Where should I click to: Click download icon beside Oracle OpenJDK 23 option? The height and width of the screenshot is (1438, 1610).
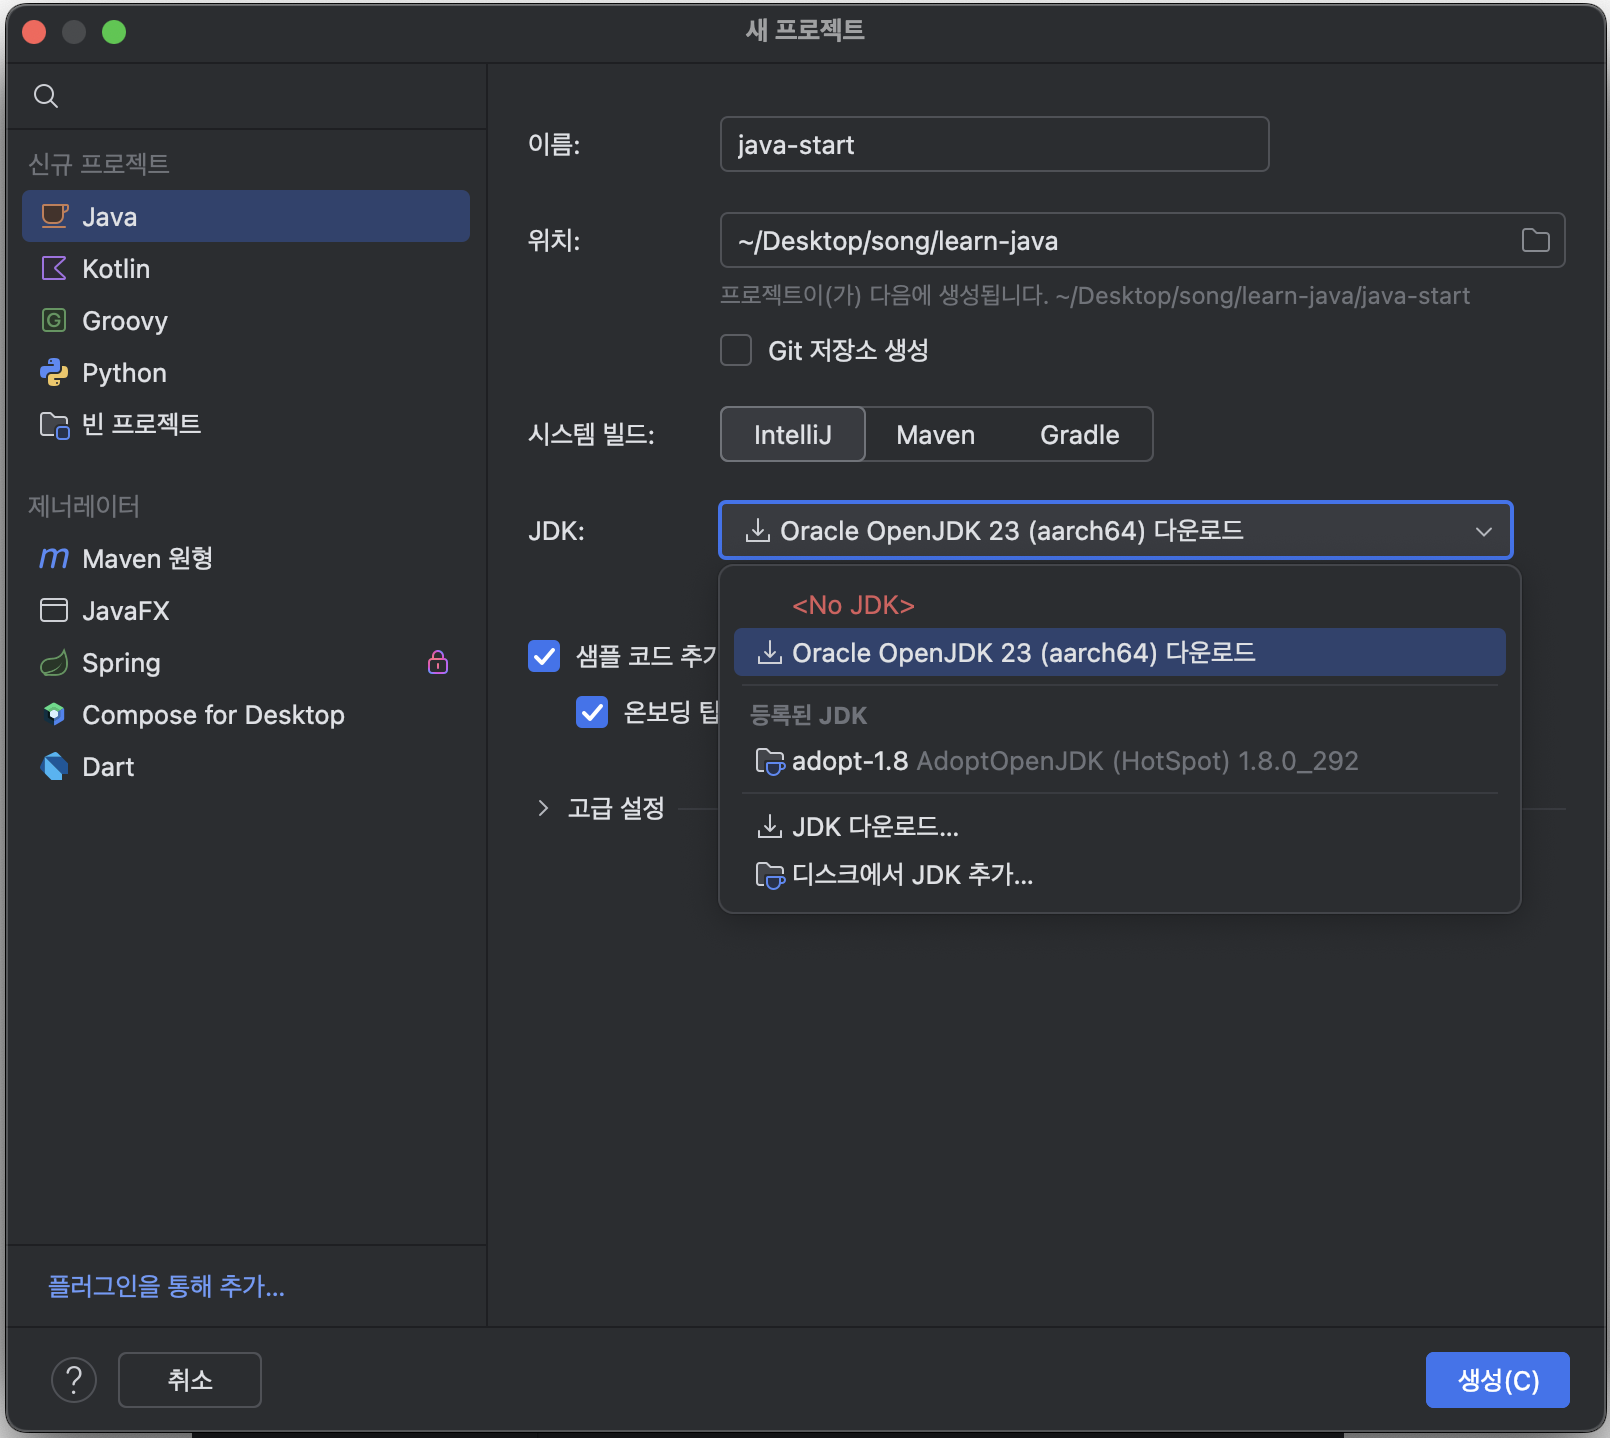pyautogui.click(x=770, y=652)
